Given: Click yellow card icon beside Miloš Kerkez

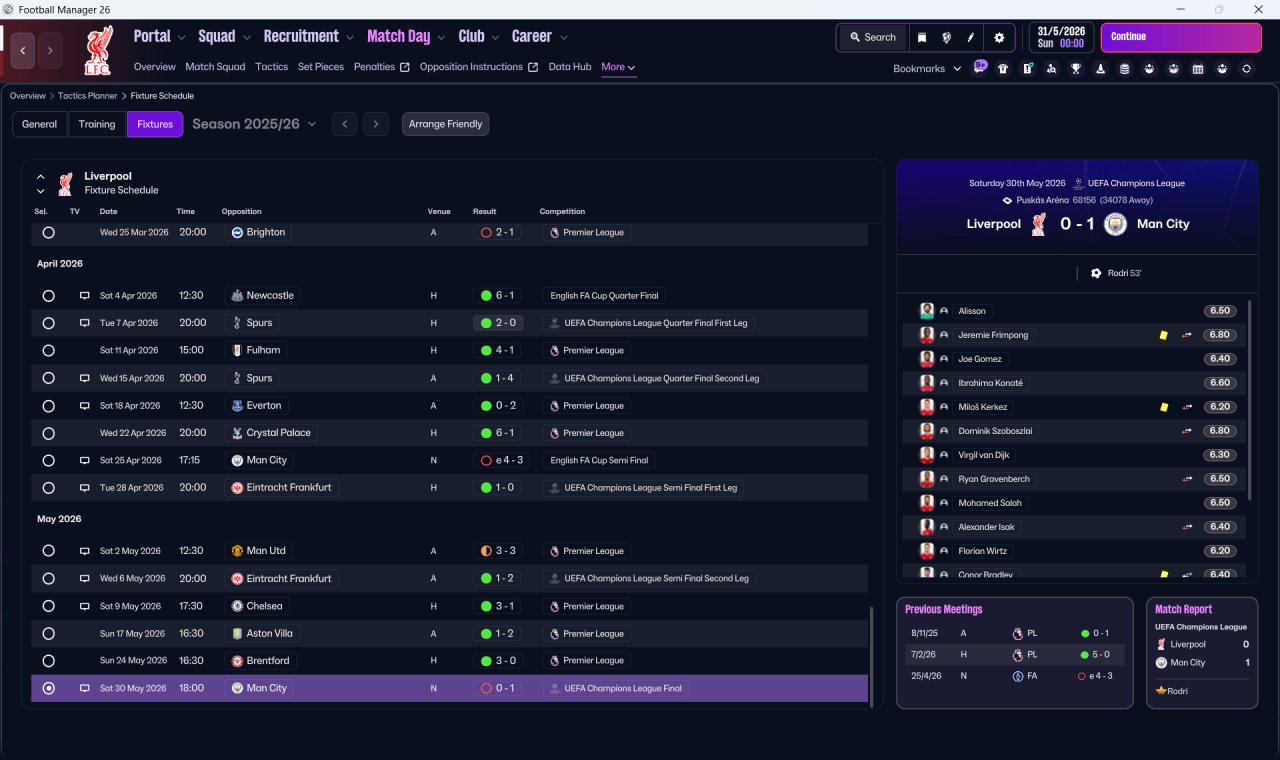Looking at the screenshot, I should (x=1164, y=407).
